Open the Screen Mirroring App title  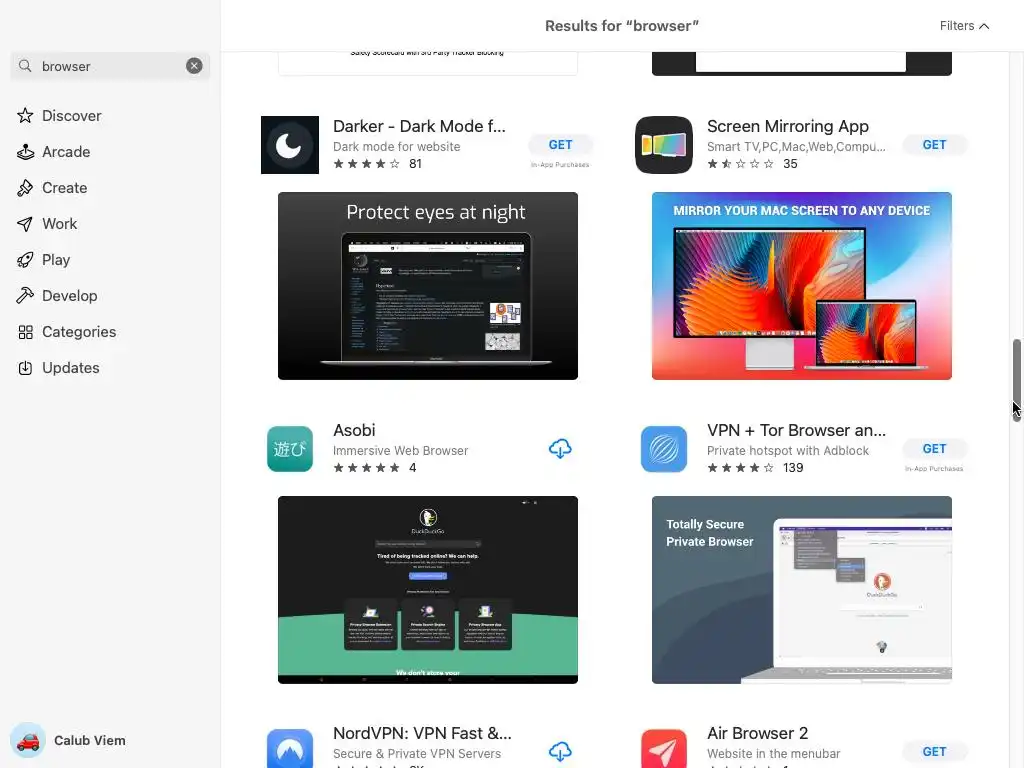788,126
